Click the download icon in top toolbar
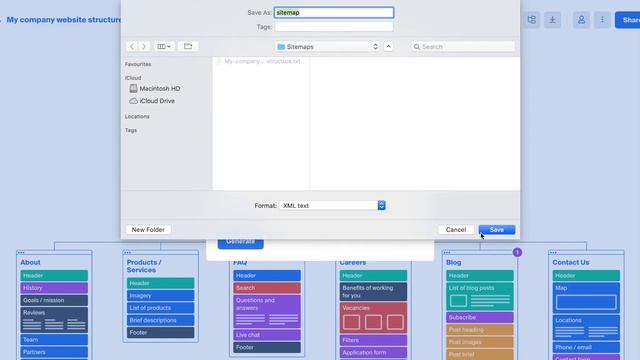The width and height of the screenshot is (640, 360). click(552, 20)
